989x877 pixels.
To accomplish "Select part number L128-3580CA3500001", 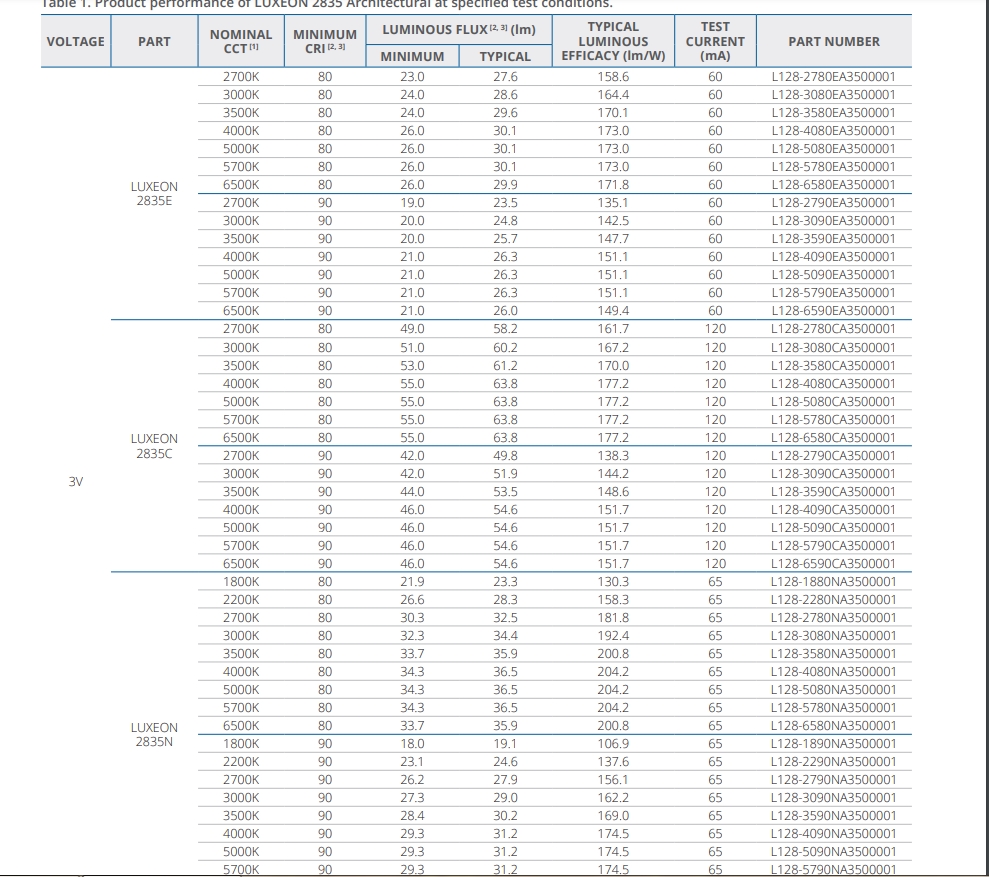I will [834, 365].
